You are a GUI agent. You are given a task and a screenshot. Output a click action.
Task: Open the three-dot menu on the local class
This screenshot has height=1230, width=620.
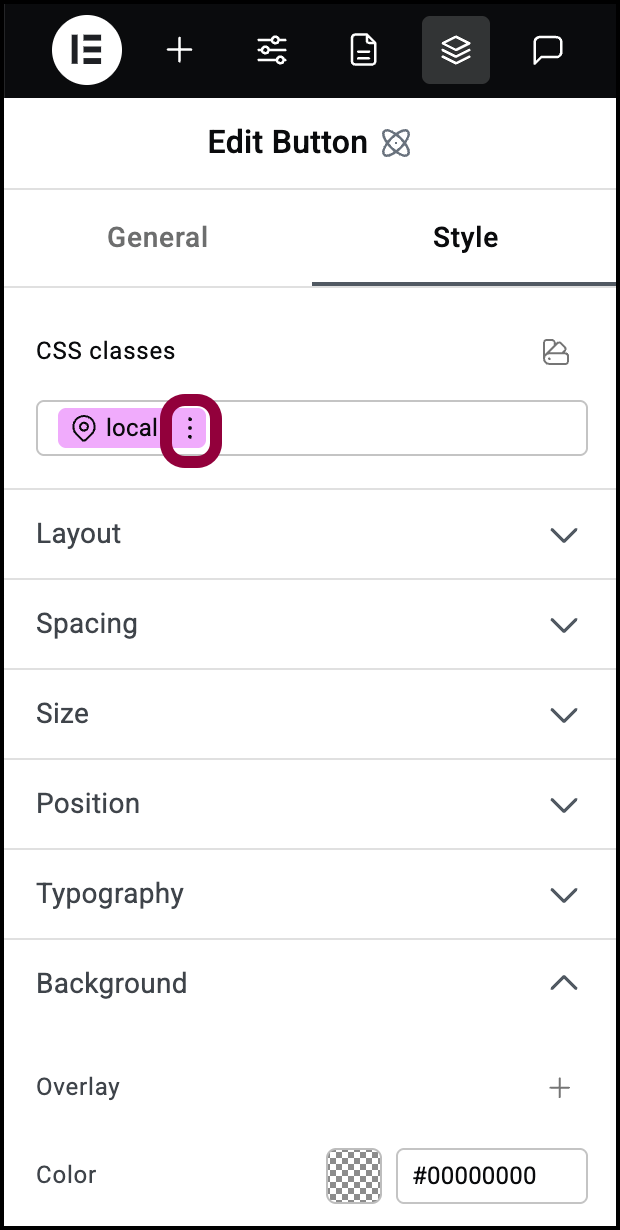(x=189, y=428)
